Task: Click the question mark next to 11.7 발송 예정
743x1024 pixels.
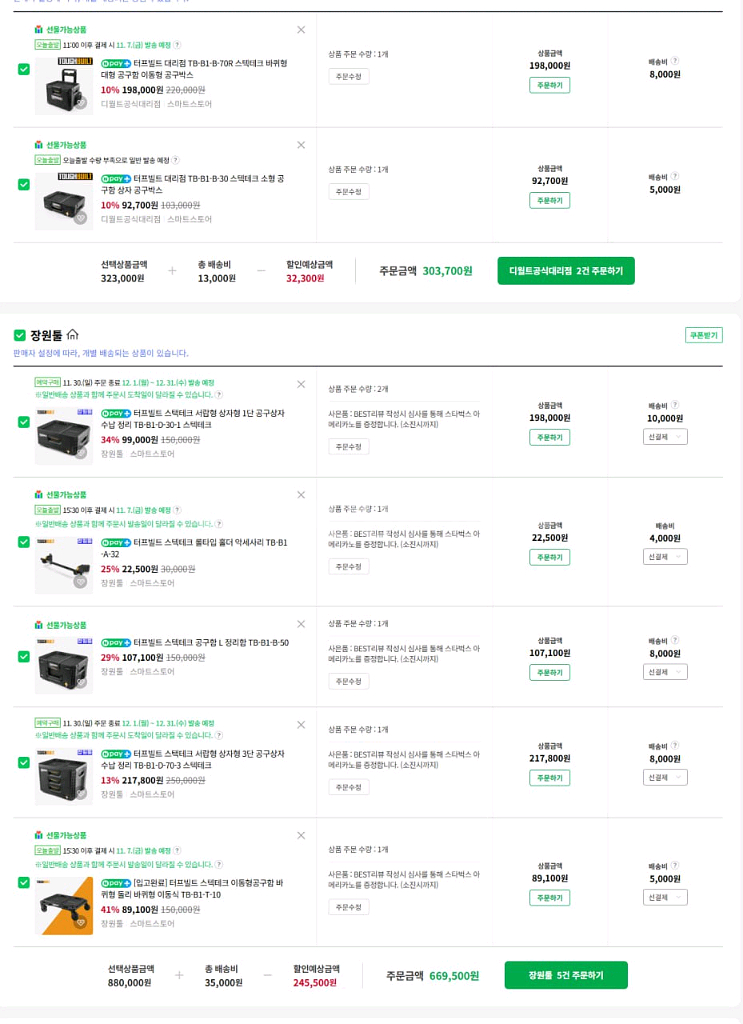Action: (177, 45)
